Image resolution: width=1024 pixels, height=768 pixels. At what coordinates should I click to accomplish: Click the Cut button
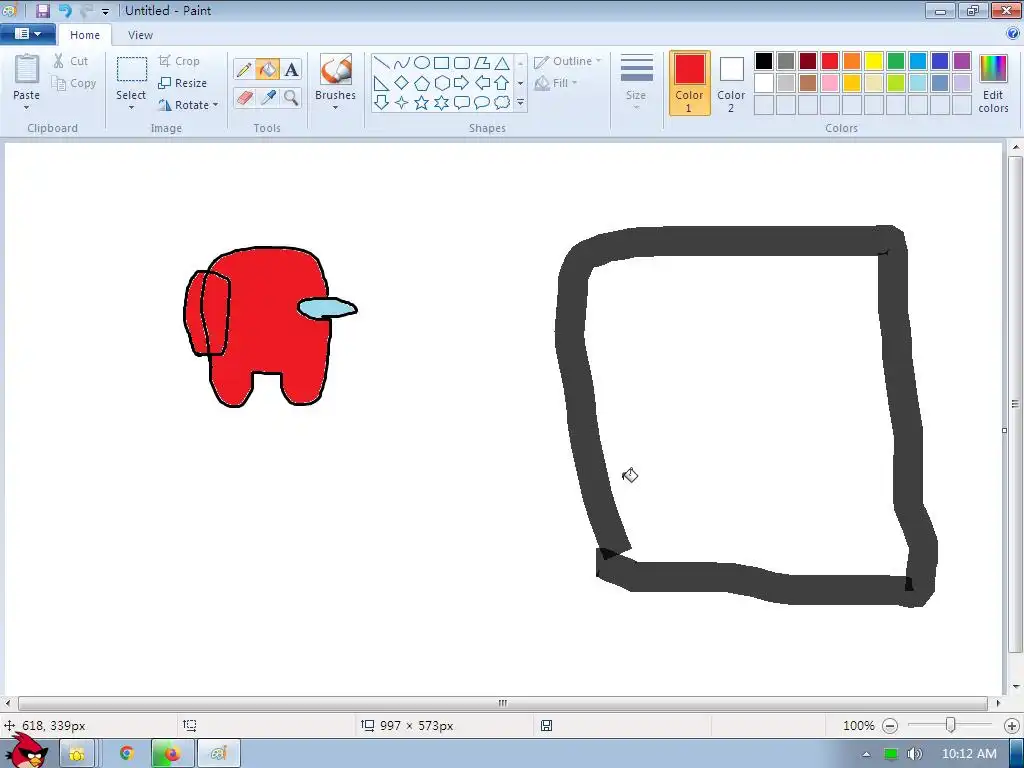pyautogui.click(x=71, y=61)
